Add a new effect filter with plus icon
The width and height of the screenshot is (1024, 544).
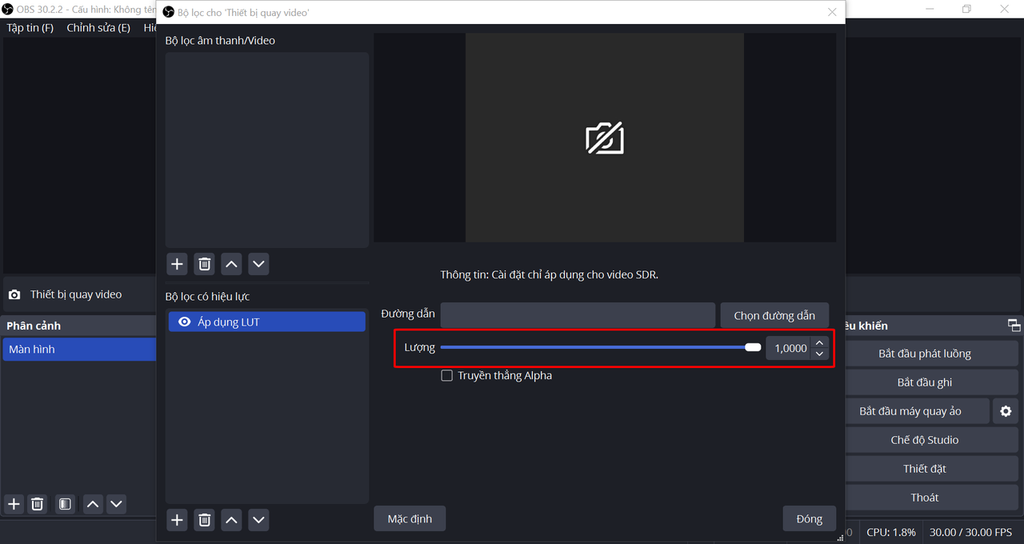coord(177,519)
